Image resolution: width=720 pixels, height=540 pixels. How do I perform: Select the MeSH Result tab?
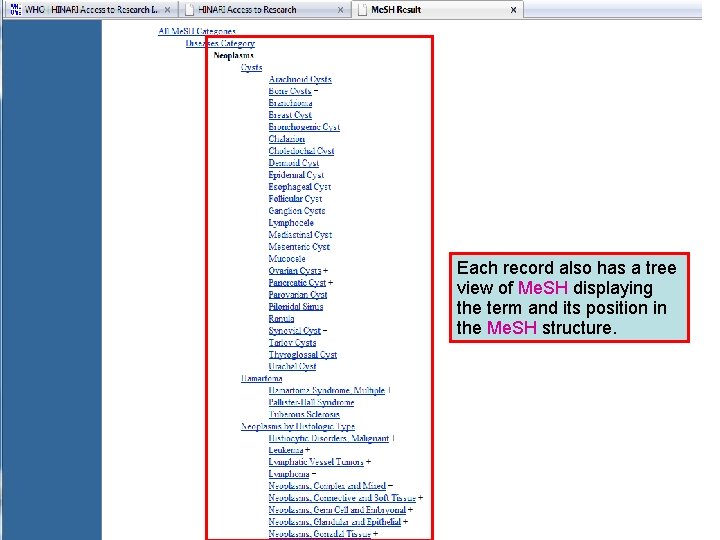coord(438,9)
